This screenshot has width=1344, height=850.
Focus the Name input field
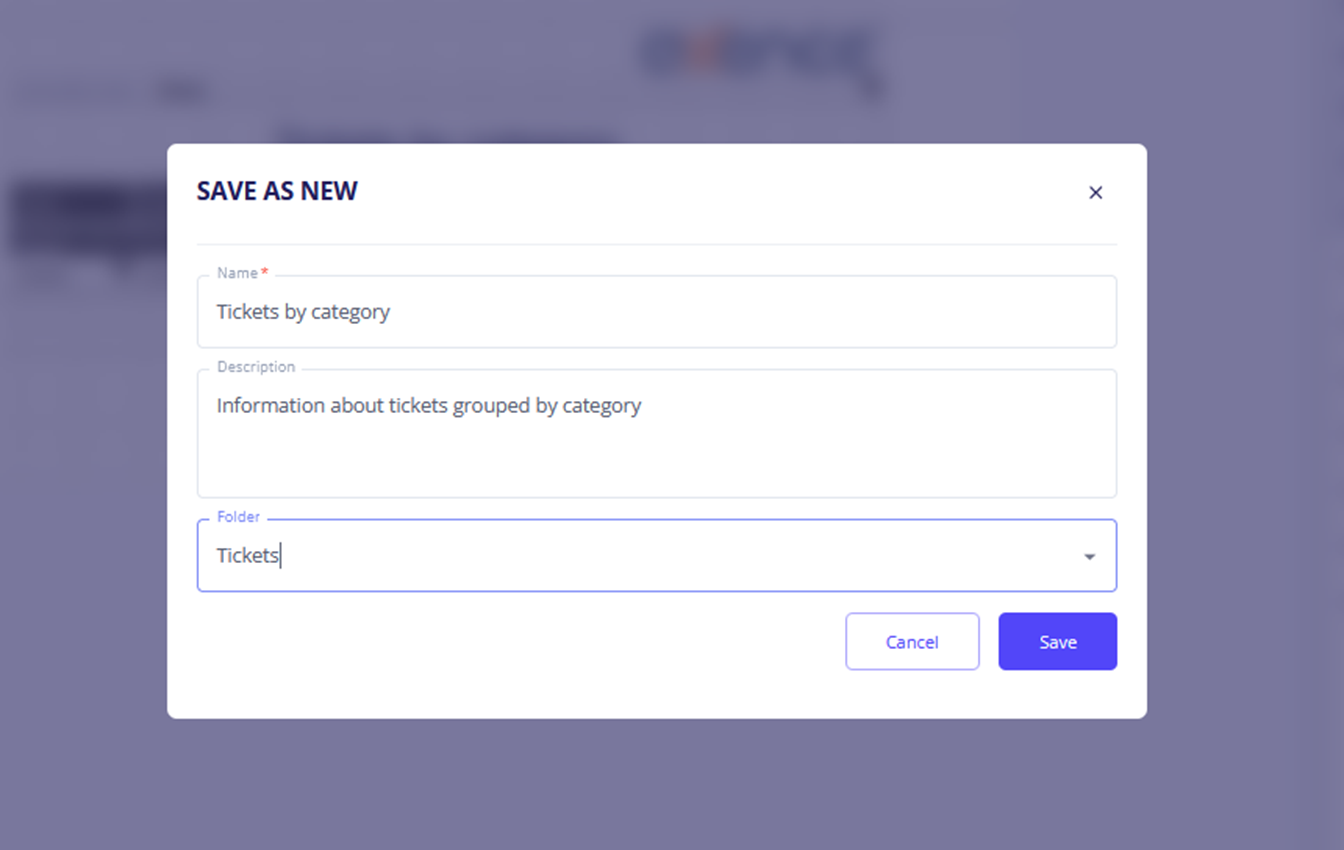click(x=700, y=312)
